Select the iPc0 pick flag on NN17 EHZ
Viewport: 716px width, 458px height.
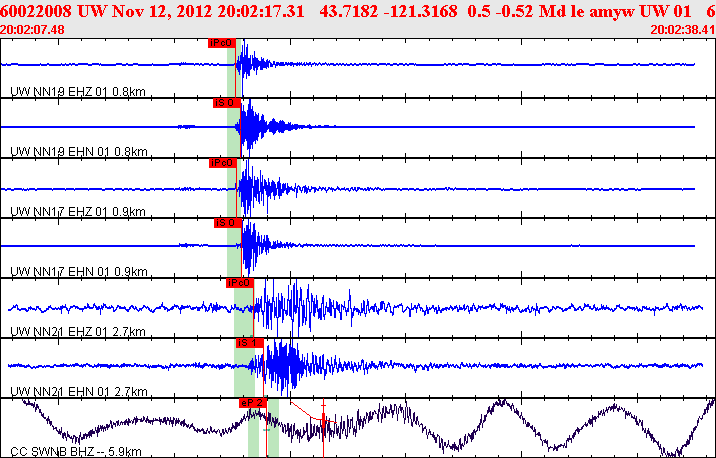coord(223,163)
